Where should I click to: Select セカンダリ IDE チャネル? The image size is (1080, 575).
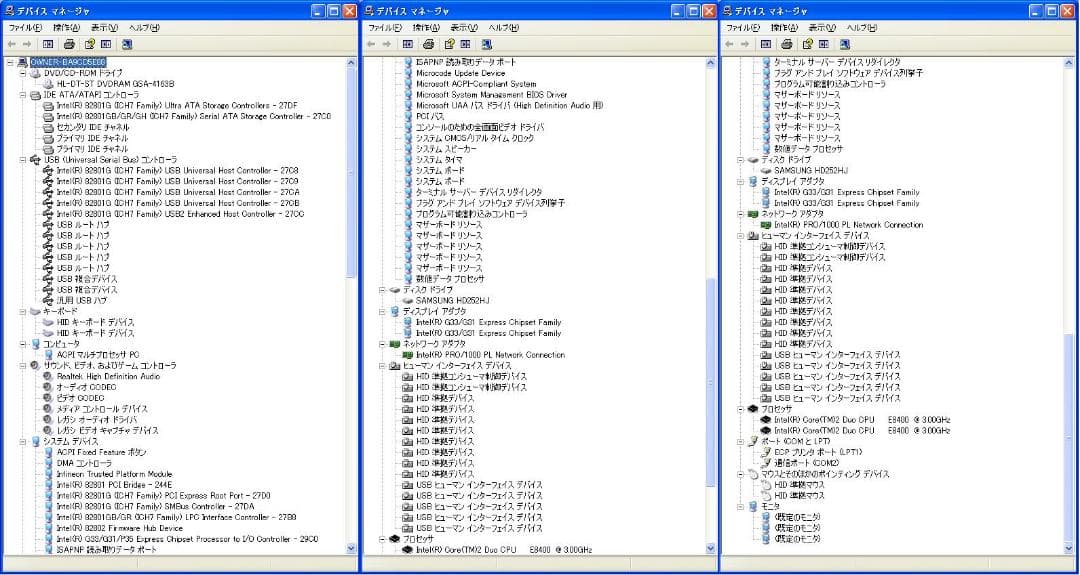pos(92,127)
